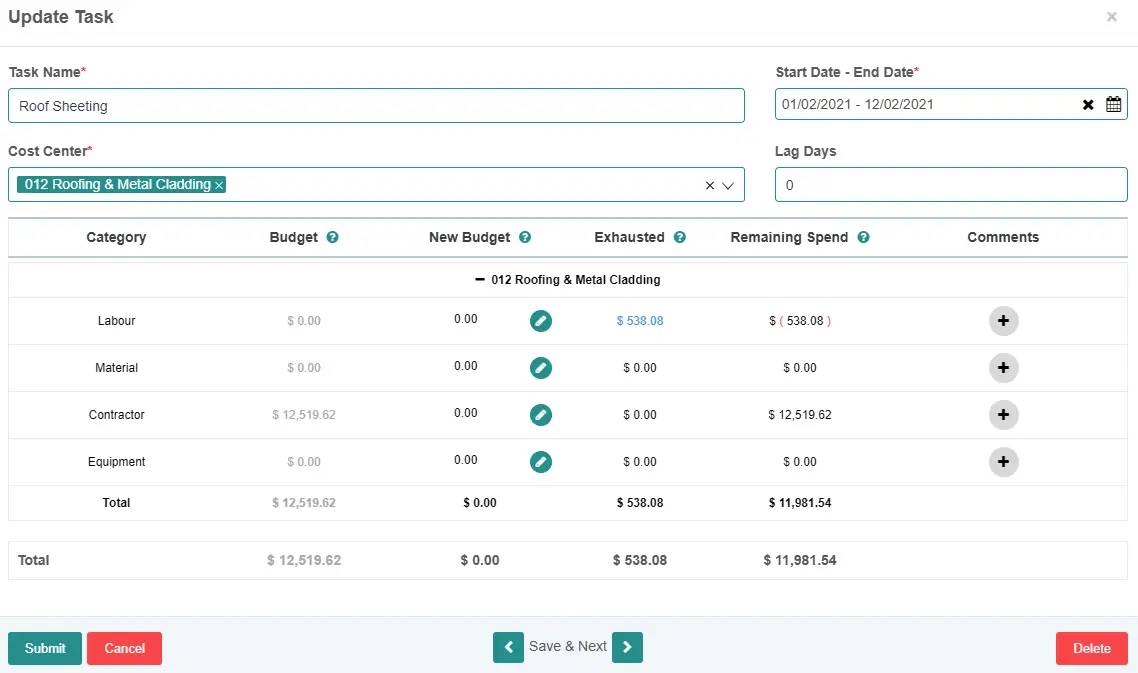
Task: Click the Material row edit pencil icon
Action: (540, 368)
